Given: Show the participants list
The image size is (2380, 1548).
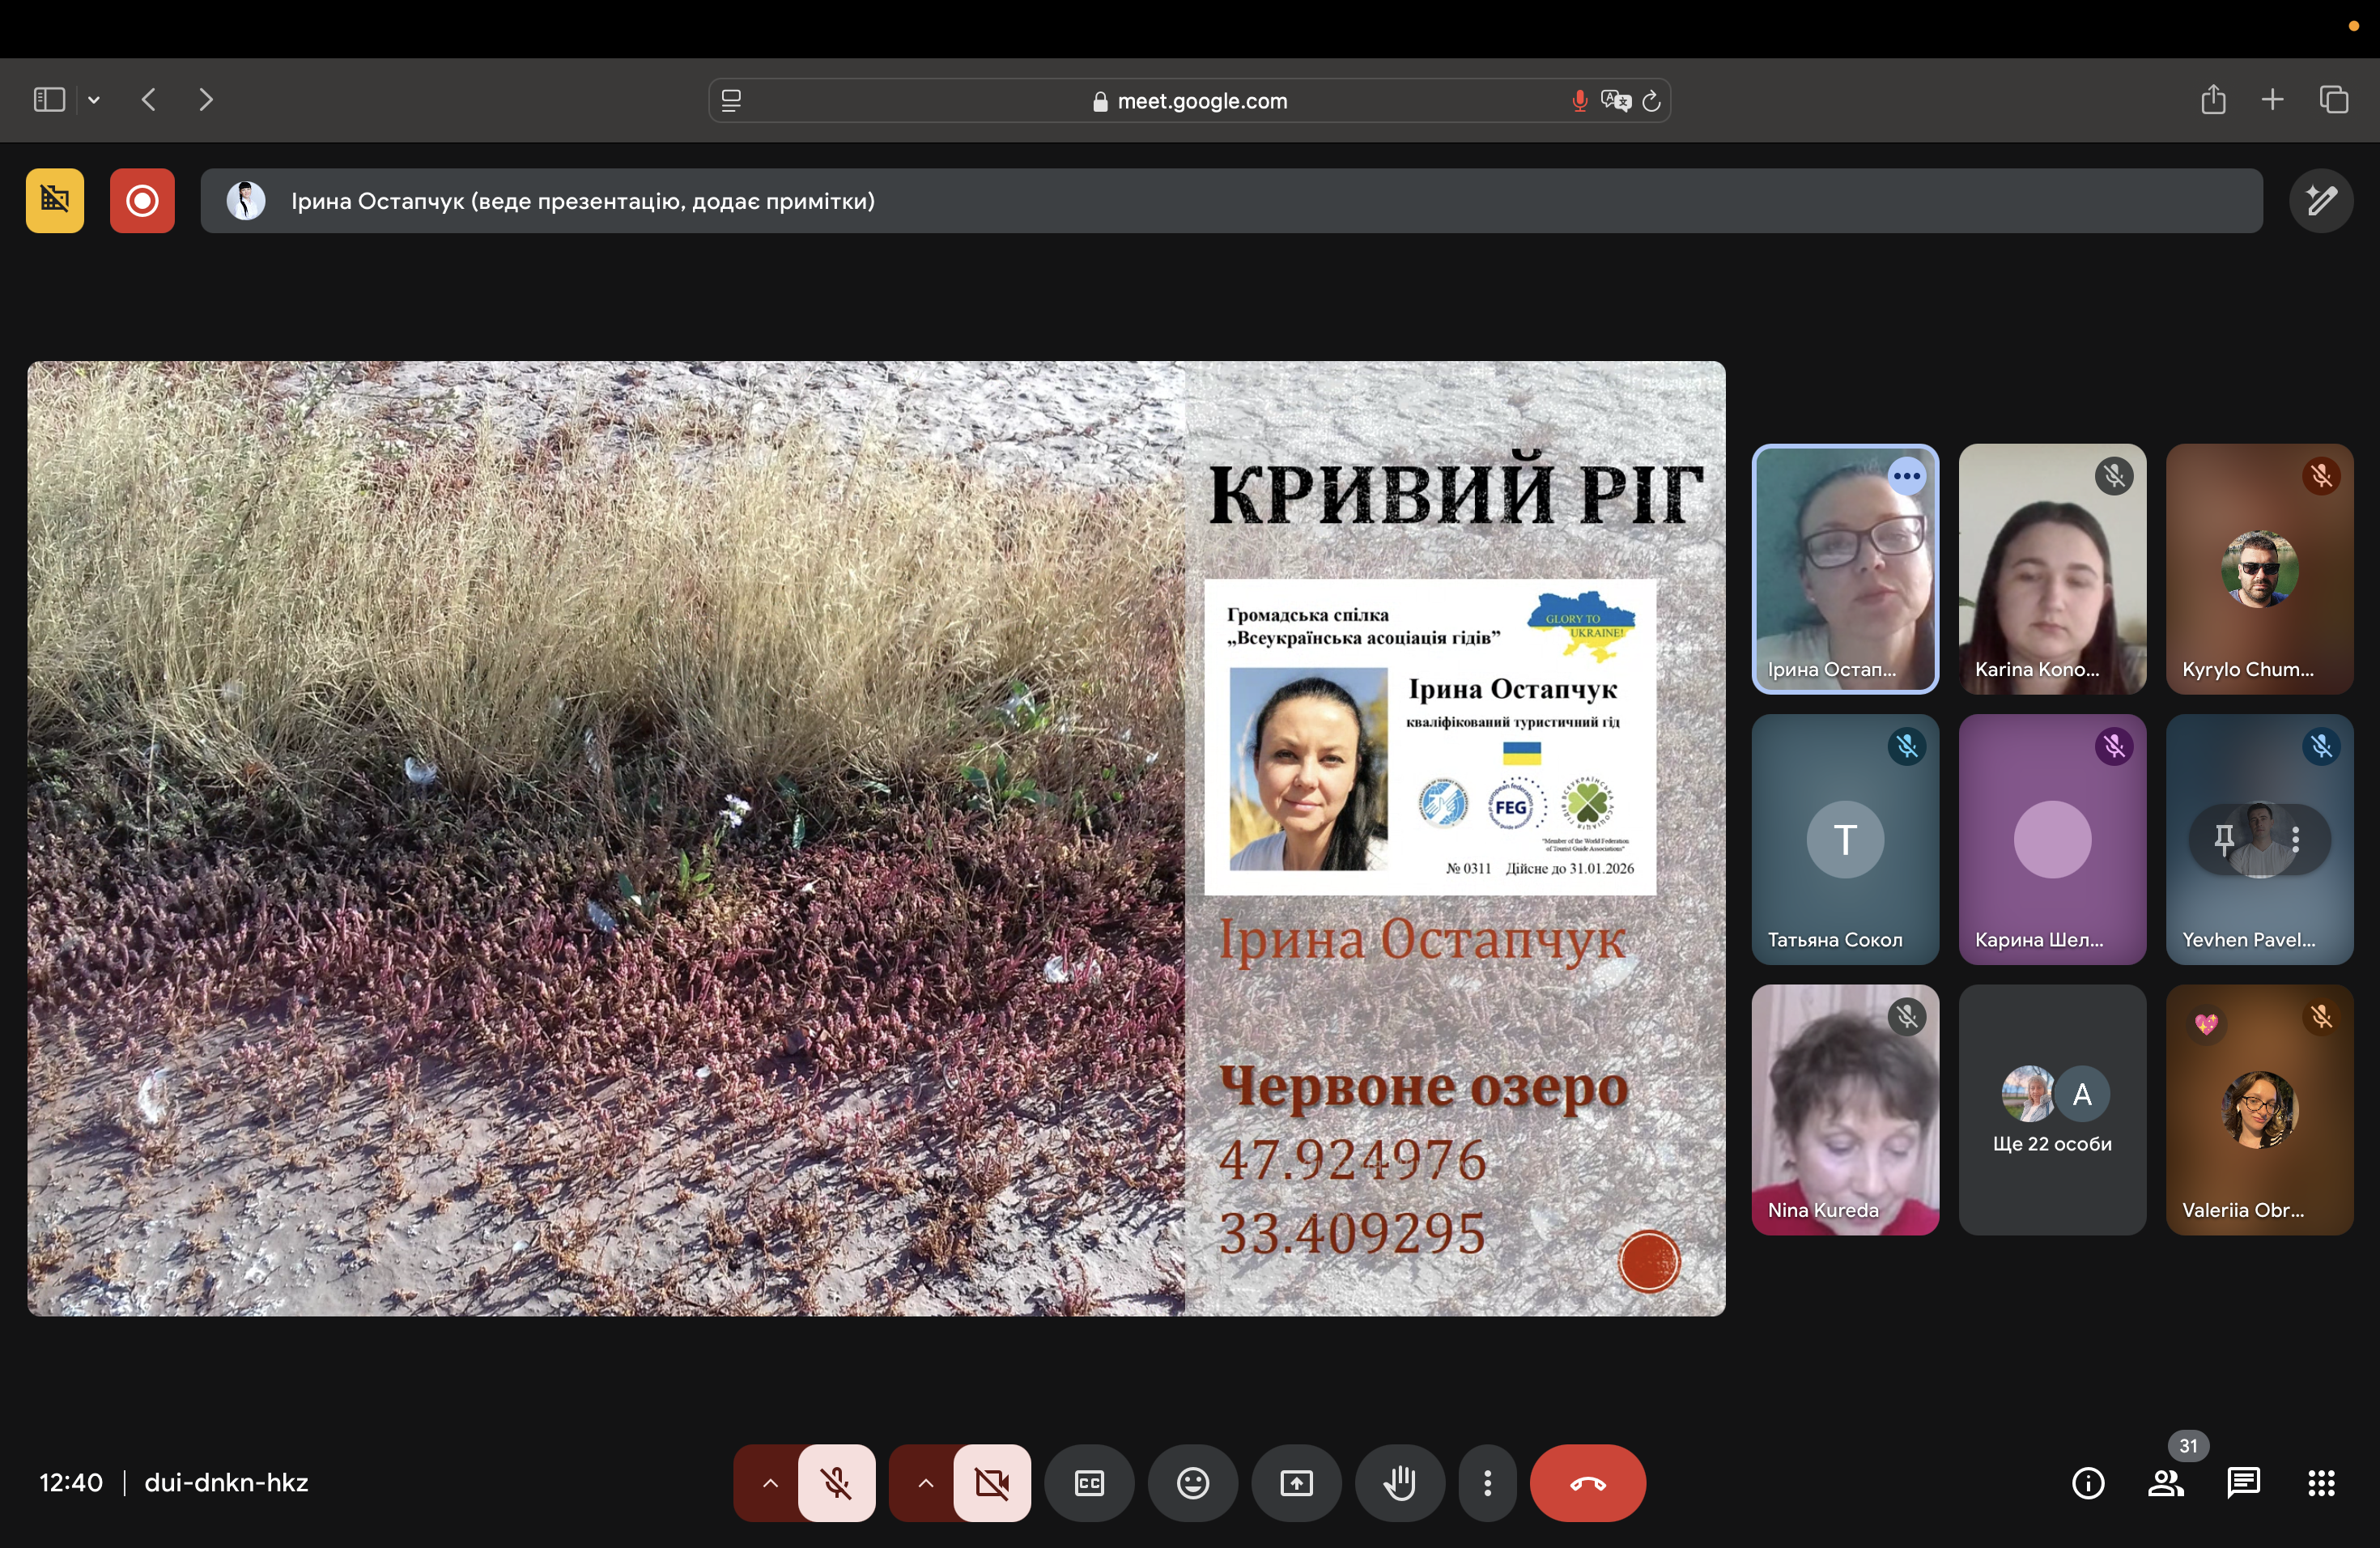Looking at the screenshot, I should point(2165,1483).
